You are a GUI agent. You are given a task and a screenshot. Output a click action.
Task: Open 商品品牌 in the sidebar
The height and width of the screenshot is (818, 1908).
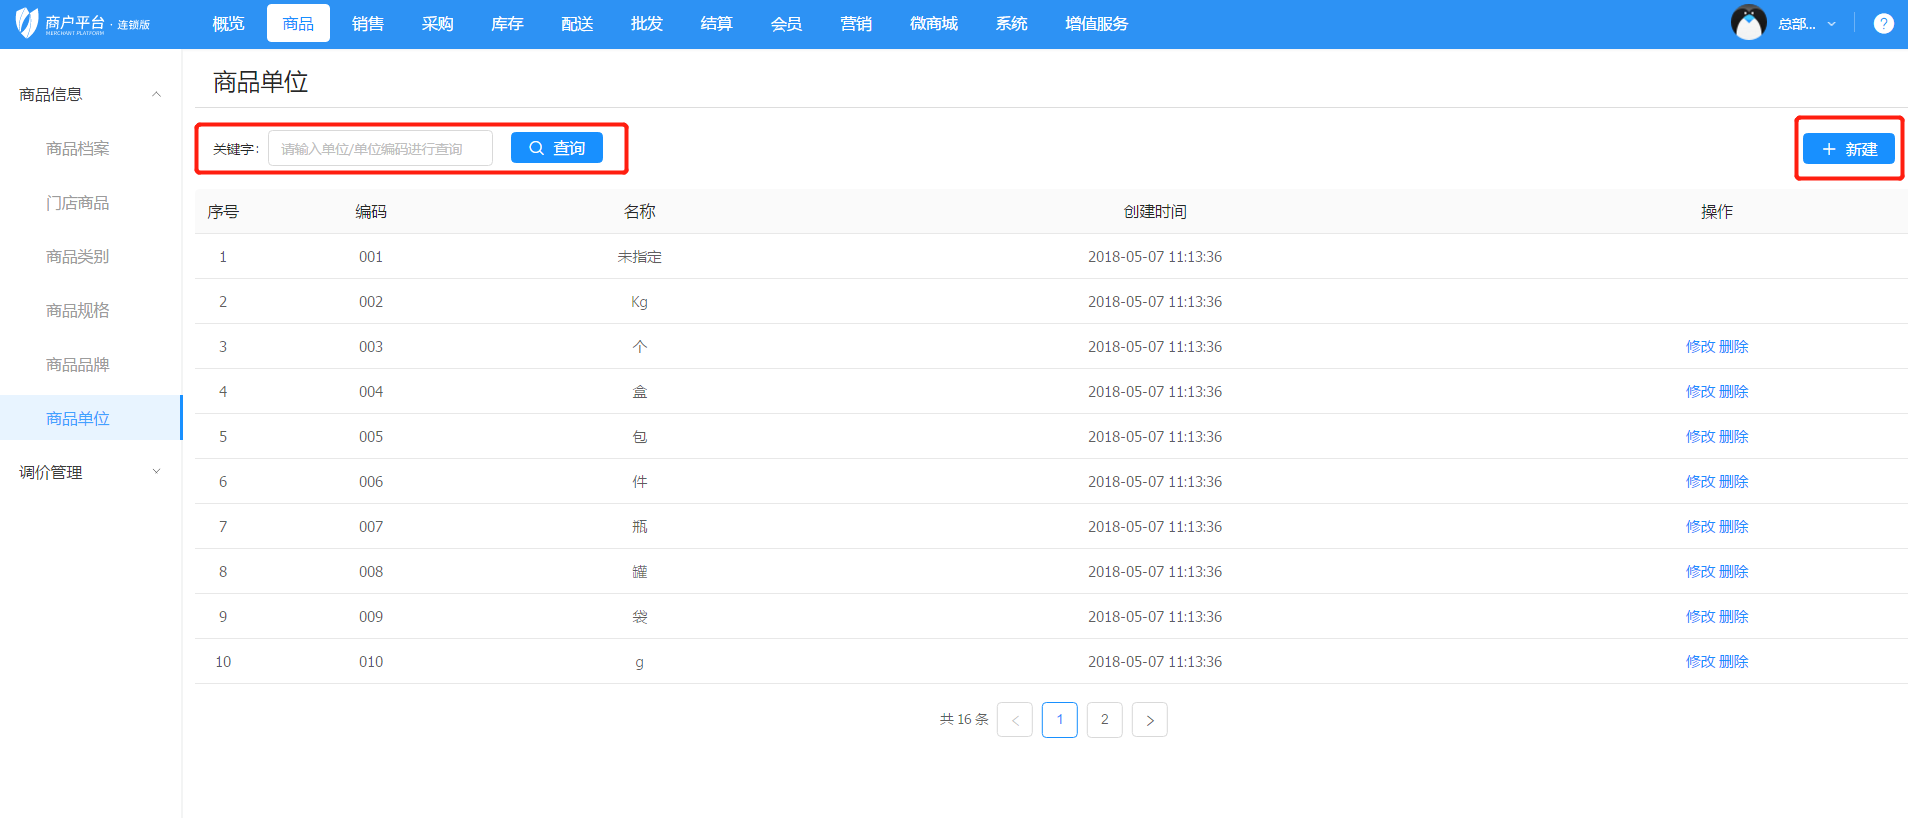coord(78,365)
